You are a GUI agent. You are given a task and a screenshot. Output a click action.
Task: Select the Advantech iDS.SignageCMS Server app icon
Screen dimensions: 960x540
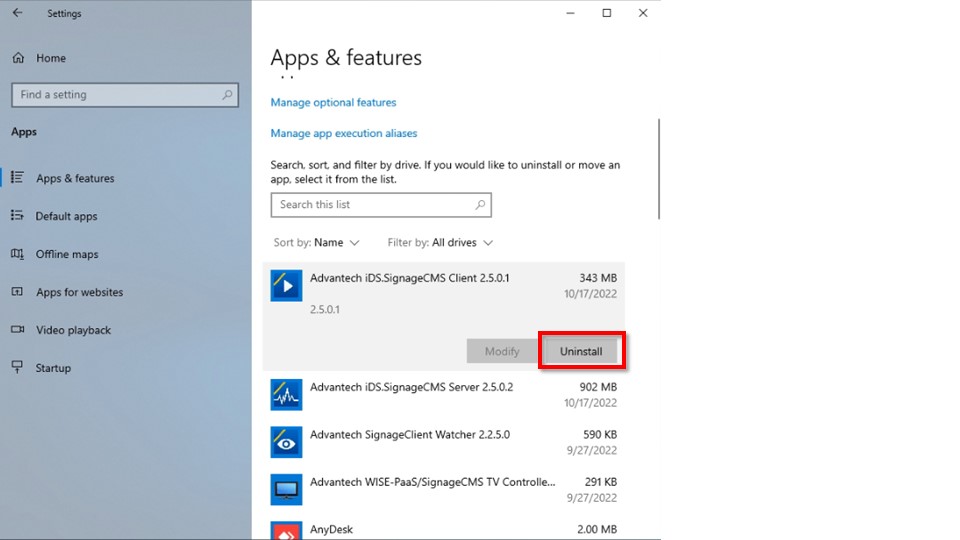(286, 394)
